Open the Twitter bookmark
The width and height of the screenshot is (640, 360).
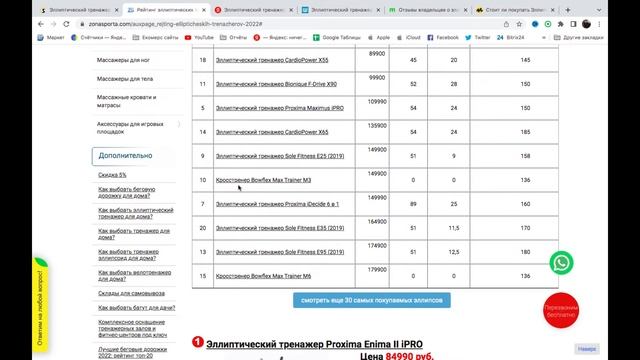[x=478, y=38]
